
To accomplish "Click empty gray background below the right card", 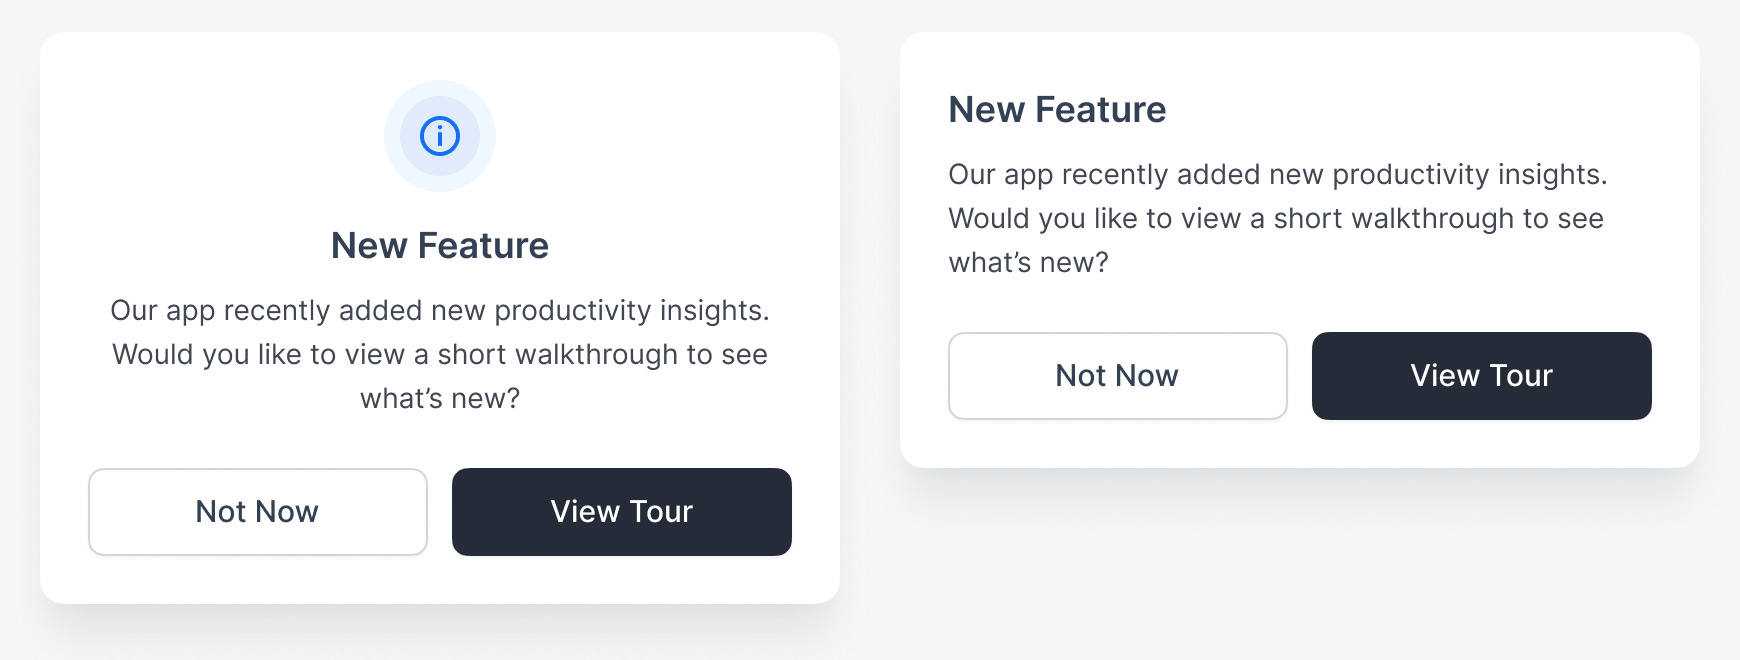I will (x=1300, y=570).
